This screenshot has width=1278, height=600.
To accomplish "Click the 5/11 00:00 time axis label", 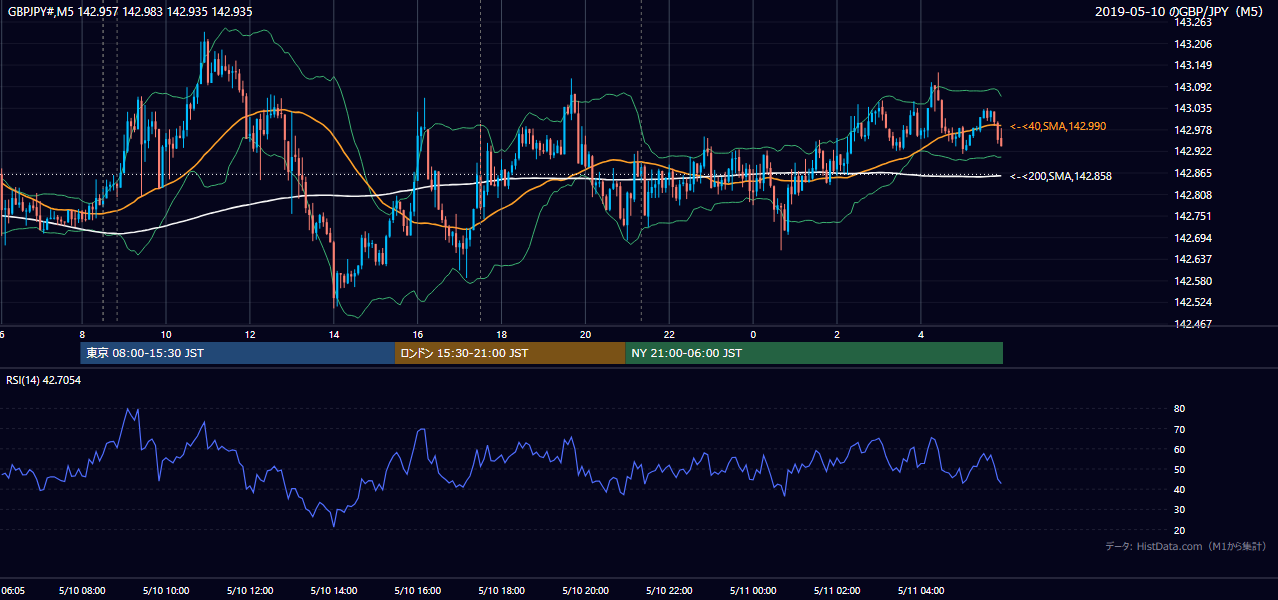I will [754, 591].
